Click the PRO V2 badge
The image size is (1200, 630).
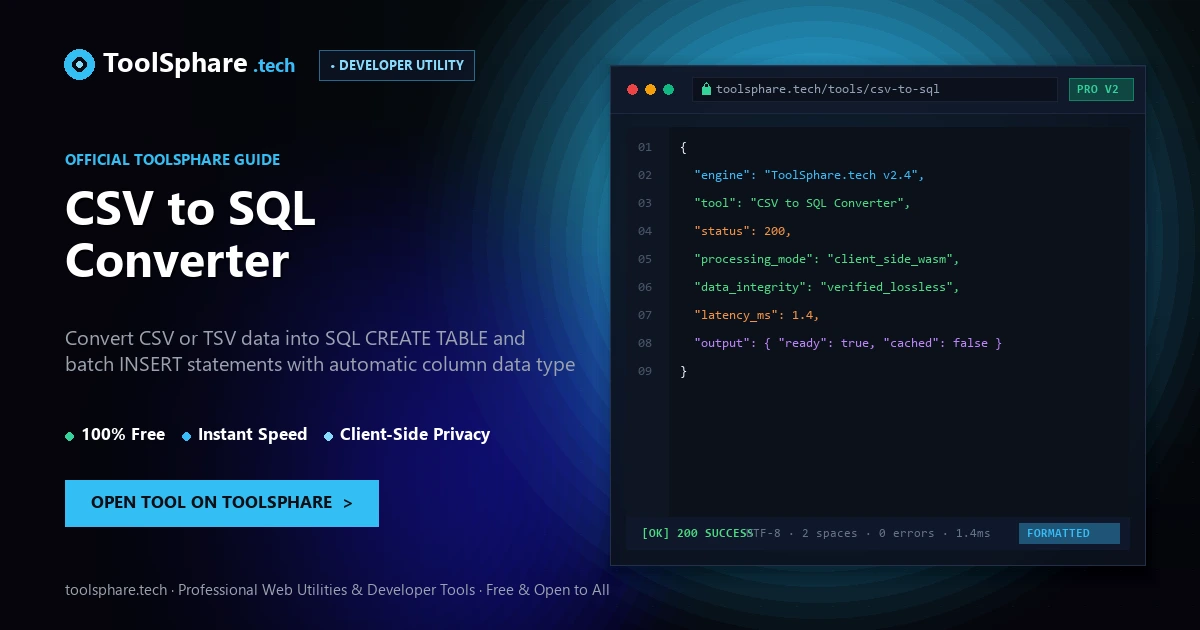click(x=1101, y=89)
